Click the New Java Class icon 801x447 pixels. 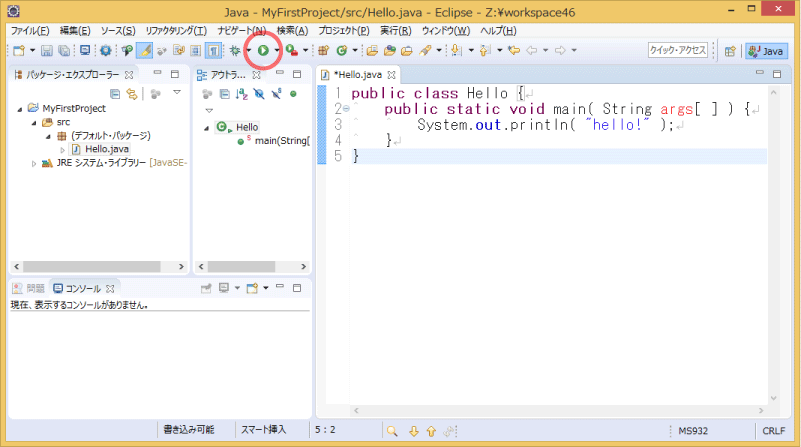[342, 50]
